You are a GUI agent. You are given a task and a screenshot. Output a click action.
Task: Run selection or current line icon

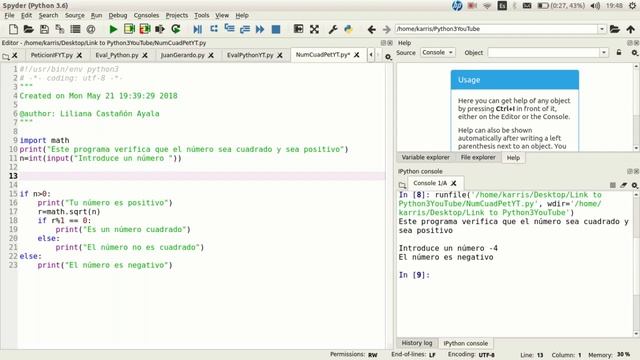[160, 29]
